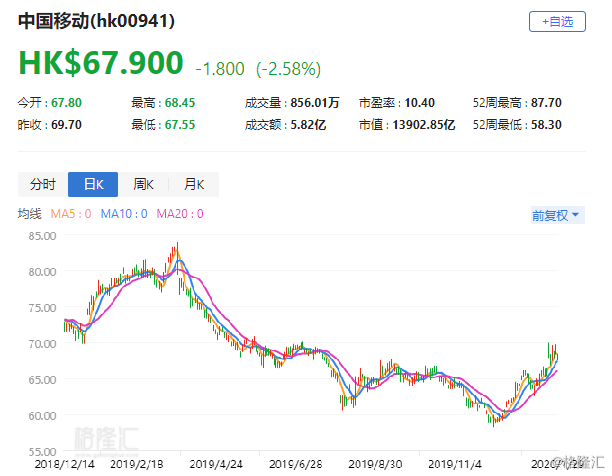Click the 最低 value 67.55
The height and width of the screenshot is (476, 612).
point(180,125)
